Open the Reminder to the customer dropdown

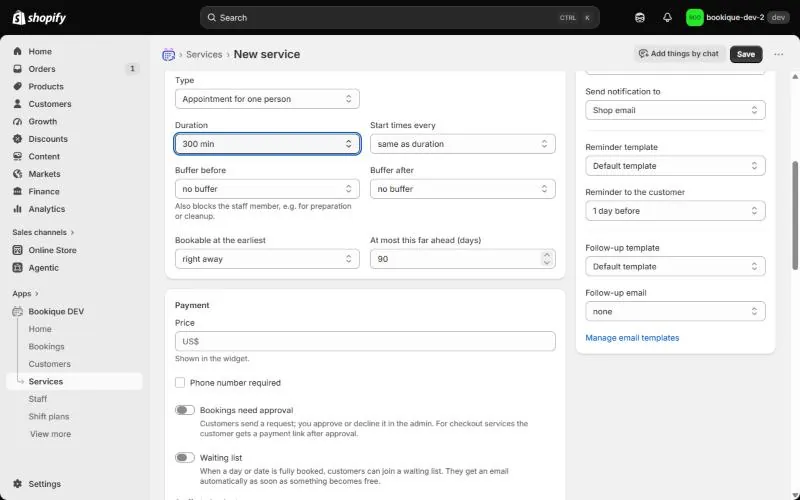(x=675, y=211)
